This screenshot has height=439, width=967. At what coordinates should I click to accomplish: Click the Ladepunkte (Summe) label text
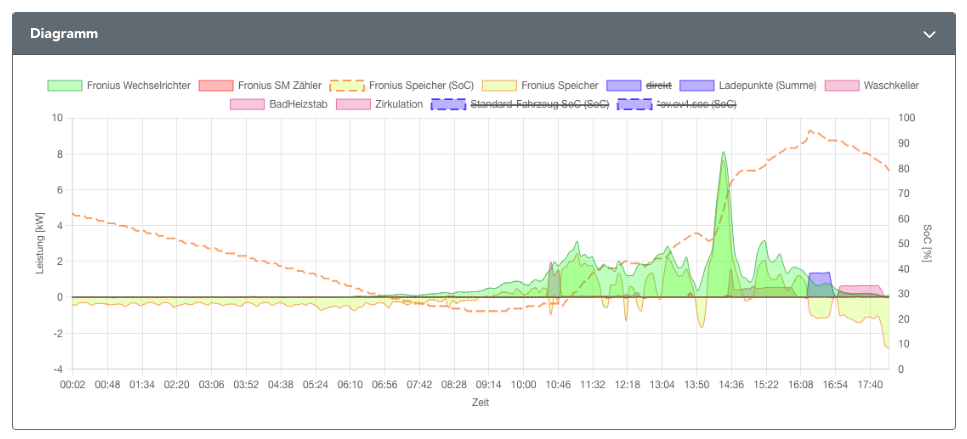pyautogui.click(x=767, y=86)
